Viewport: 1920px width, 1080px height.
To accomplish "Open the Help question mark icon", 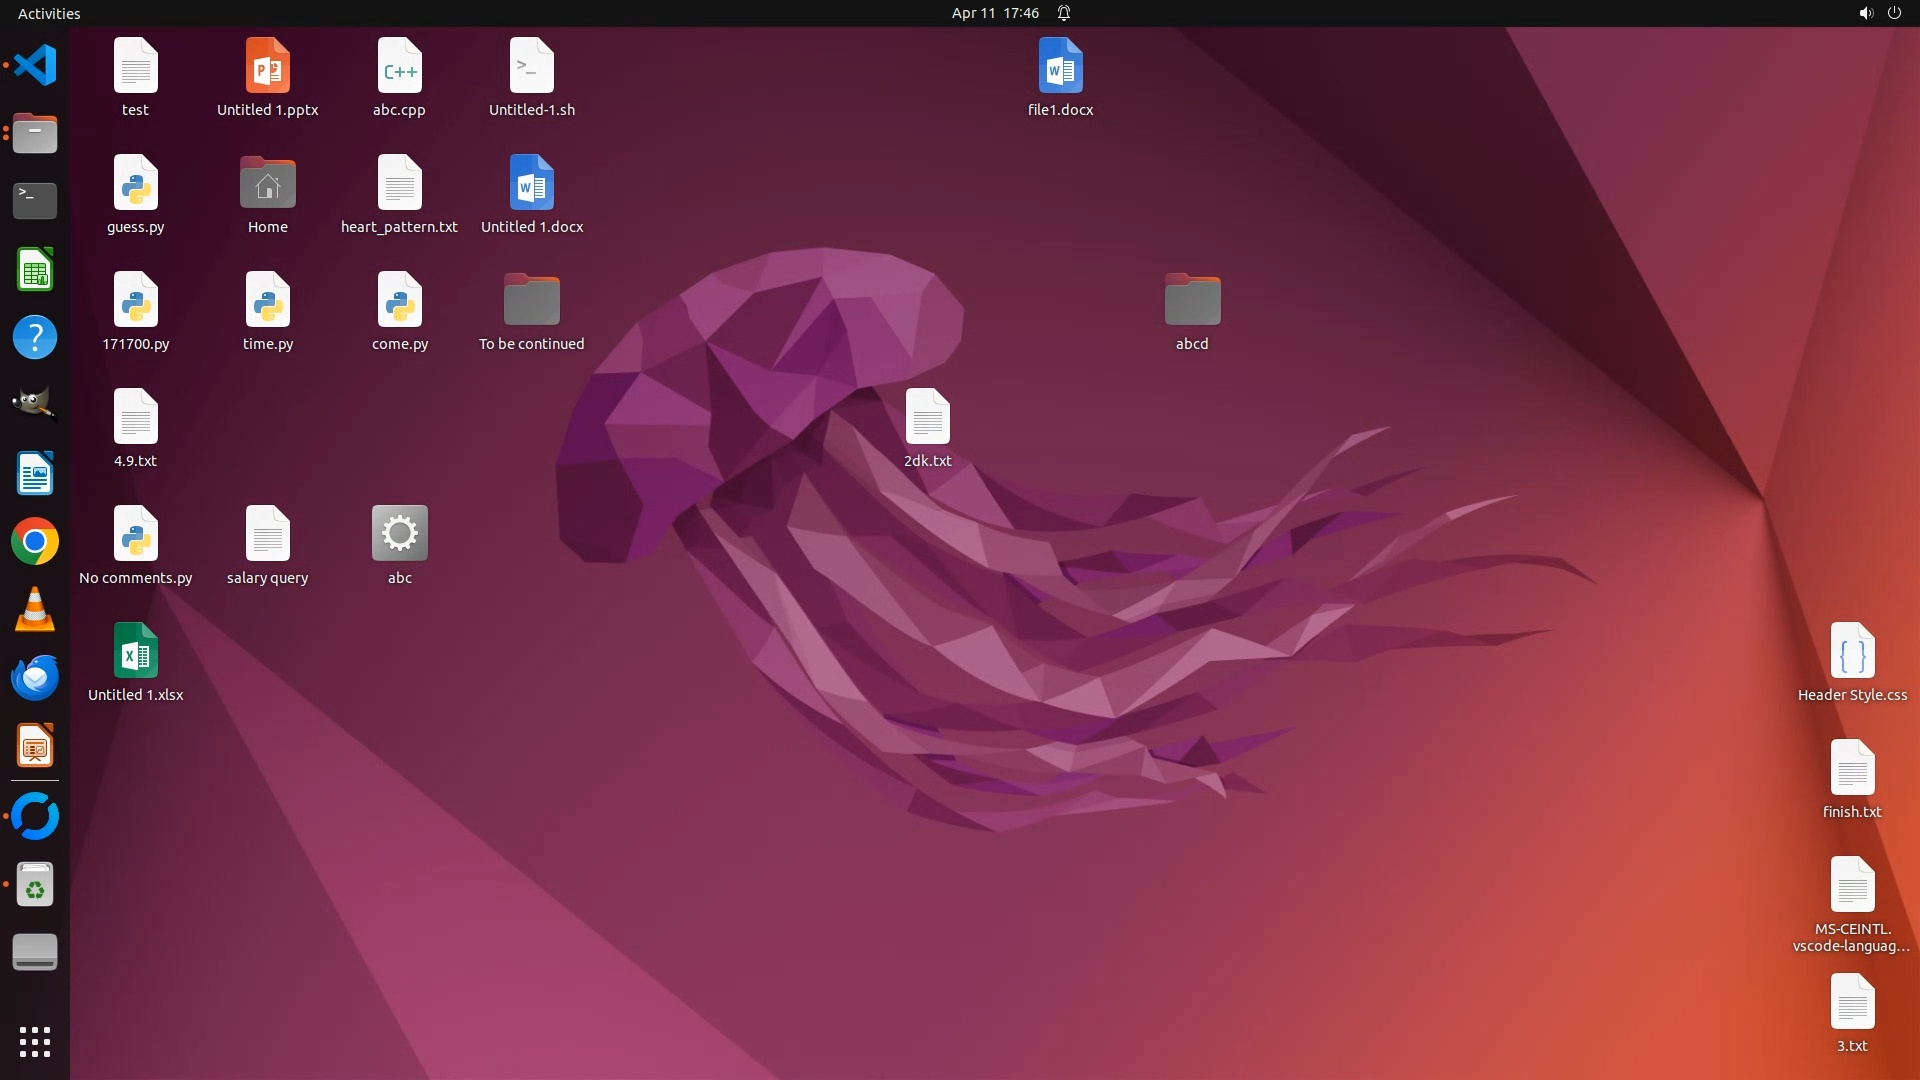I will [35, 338].
